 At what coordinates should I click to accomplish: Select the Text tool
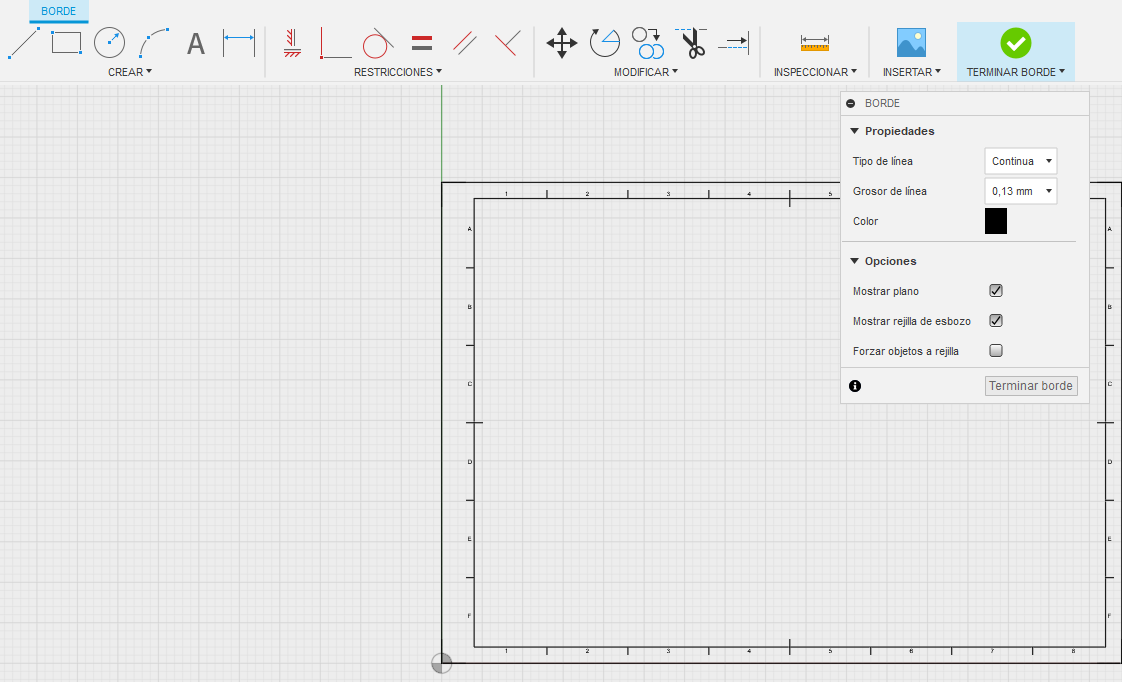[x=195, y=44]
